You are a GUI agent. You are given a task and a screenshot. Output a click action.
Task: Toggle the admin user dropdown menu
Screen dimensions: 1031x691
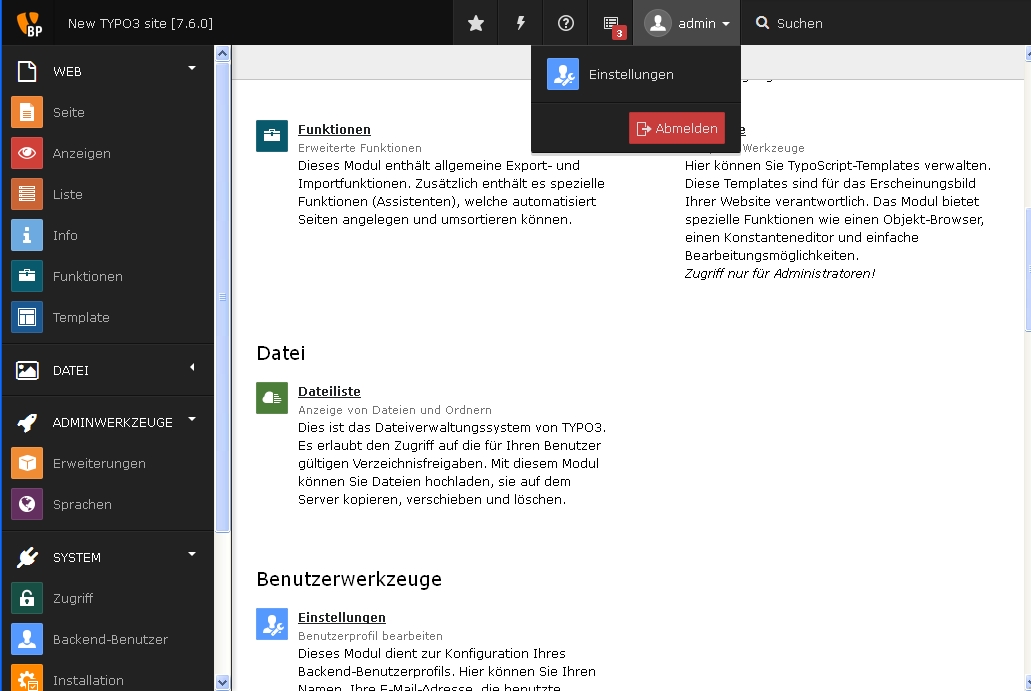[x=687, y=23]
